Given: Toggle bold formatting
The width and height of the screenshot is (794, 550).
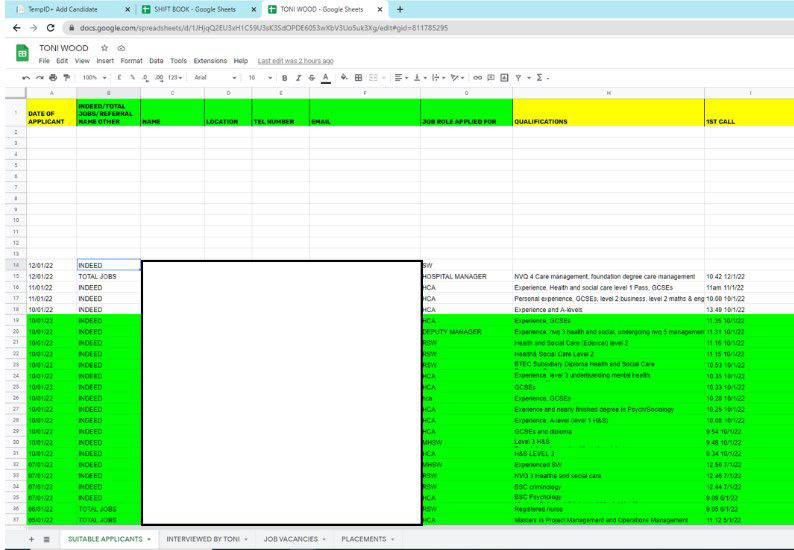Looking at the screenshot, I should click(x=284, y=77).
